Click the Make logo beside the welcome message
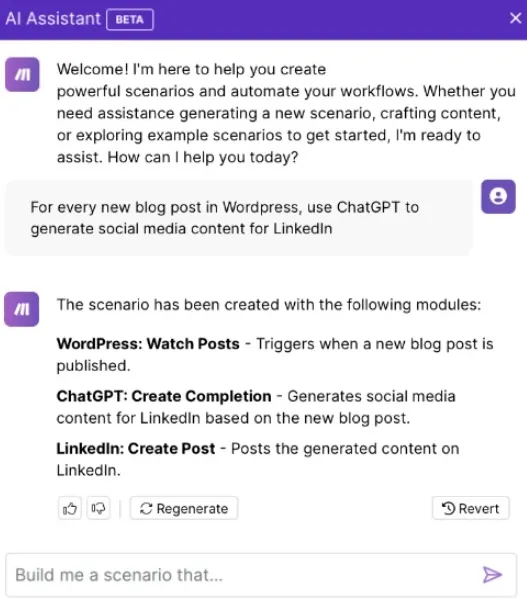Image resolution: width=527 pixels, height=605 pixels. pos(22,74)
